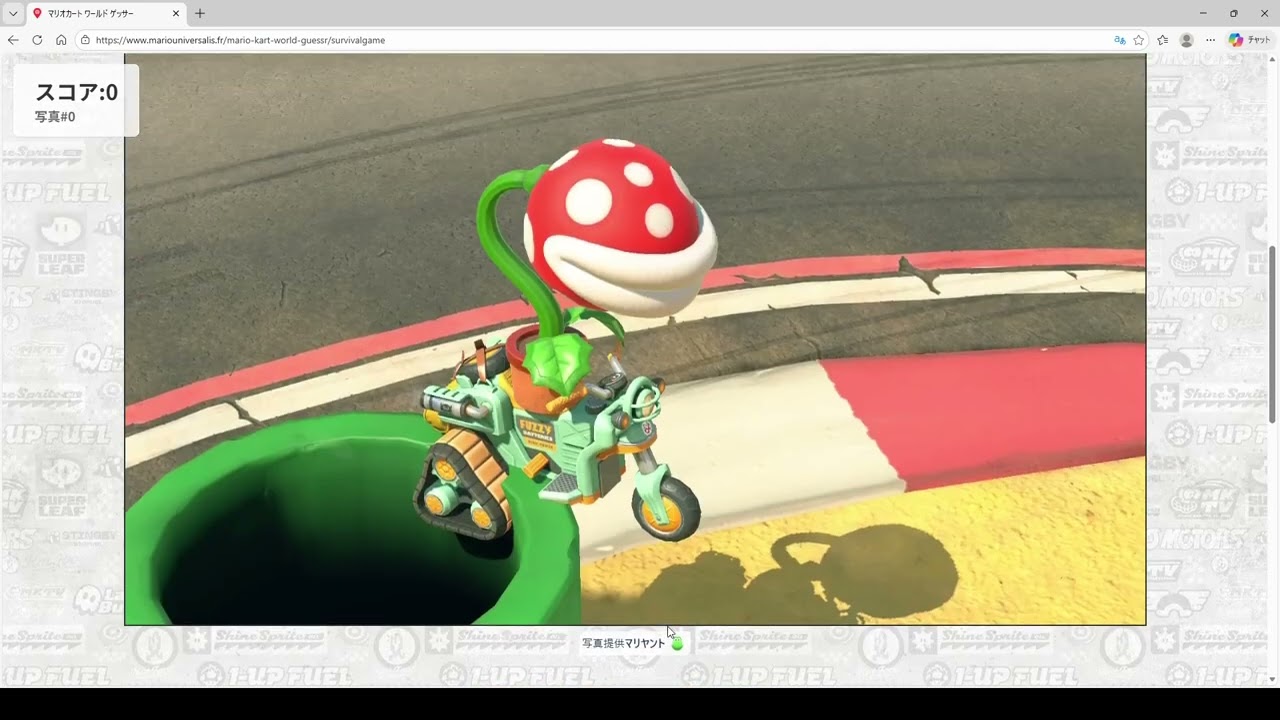Image resolution: width=1280 pixels, height=720 pixels.
Task: Click the 写真提供マリヤント credit text
Action: [x=624, y=643]
